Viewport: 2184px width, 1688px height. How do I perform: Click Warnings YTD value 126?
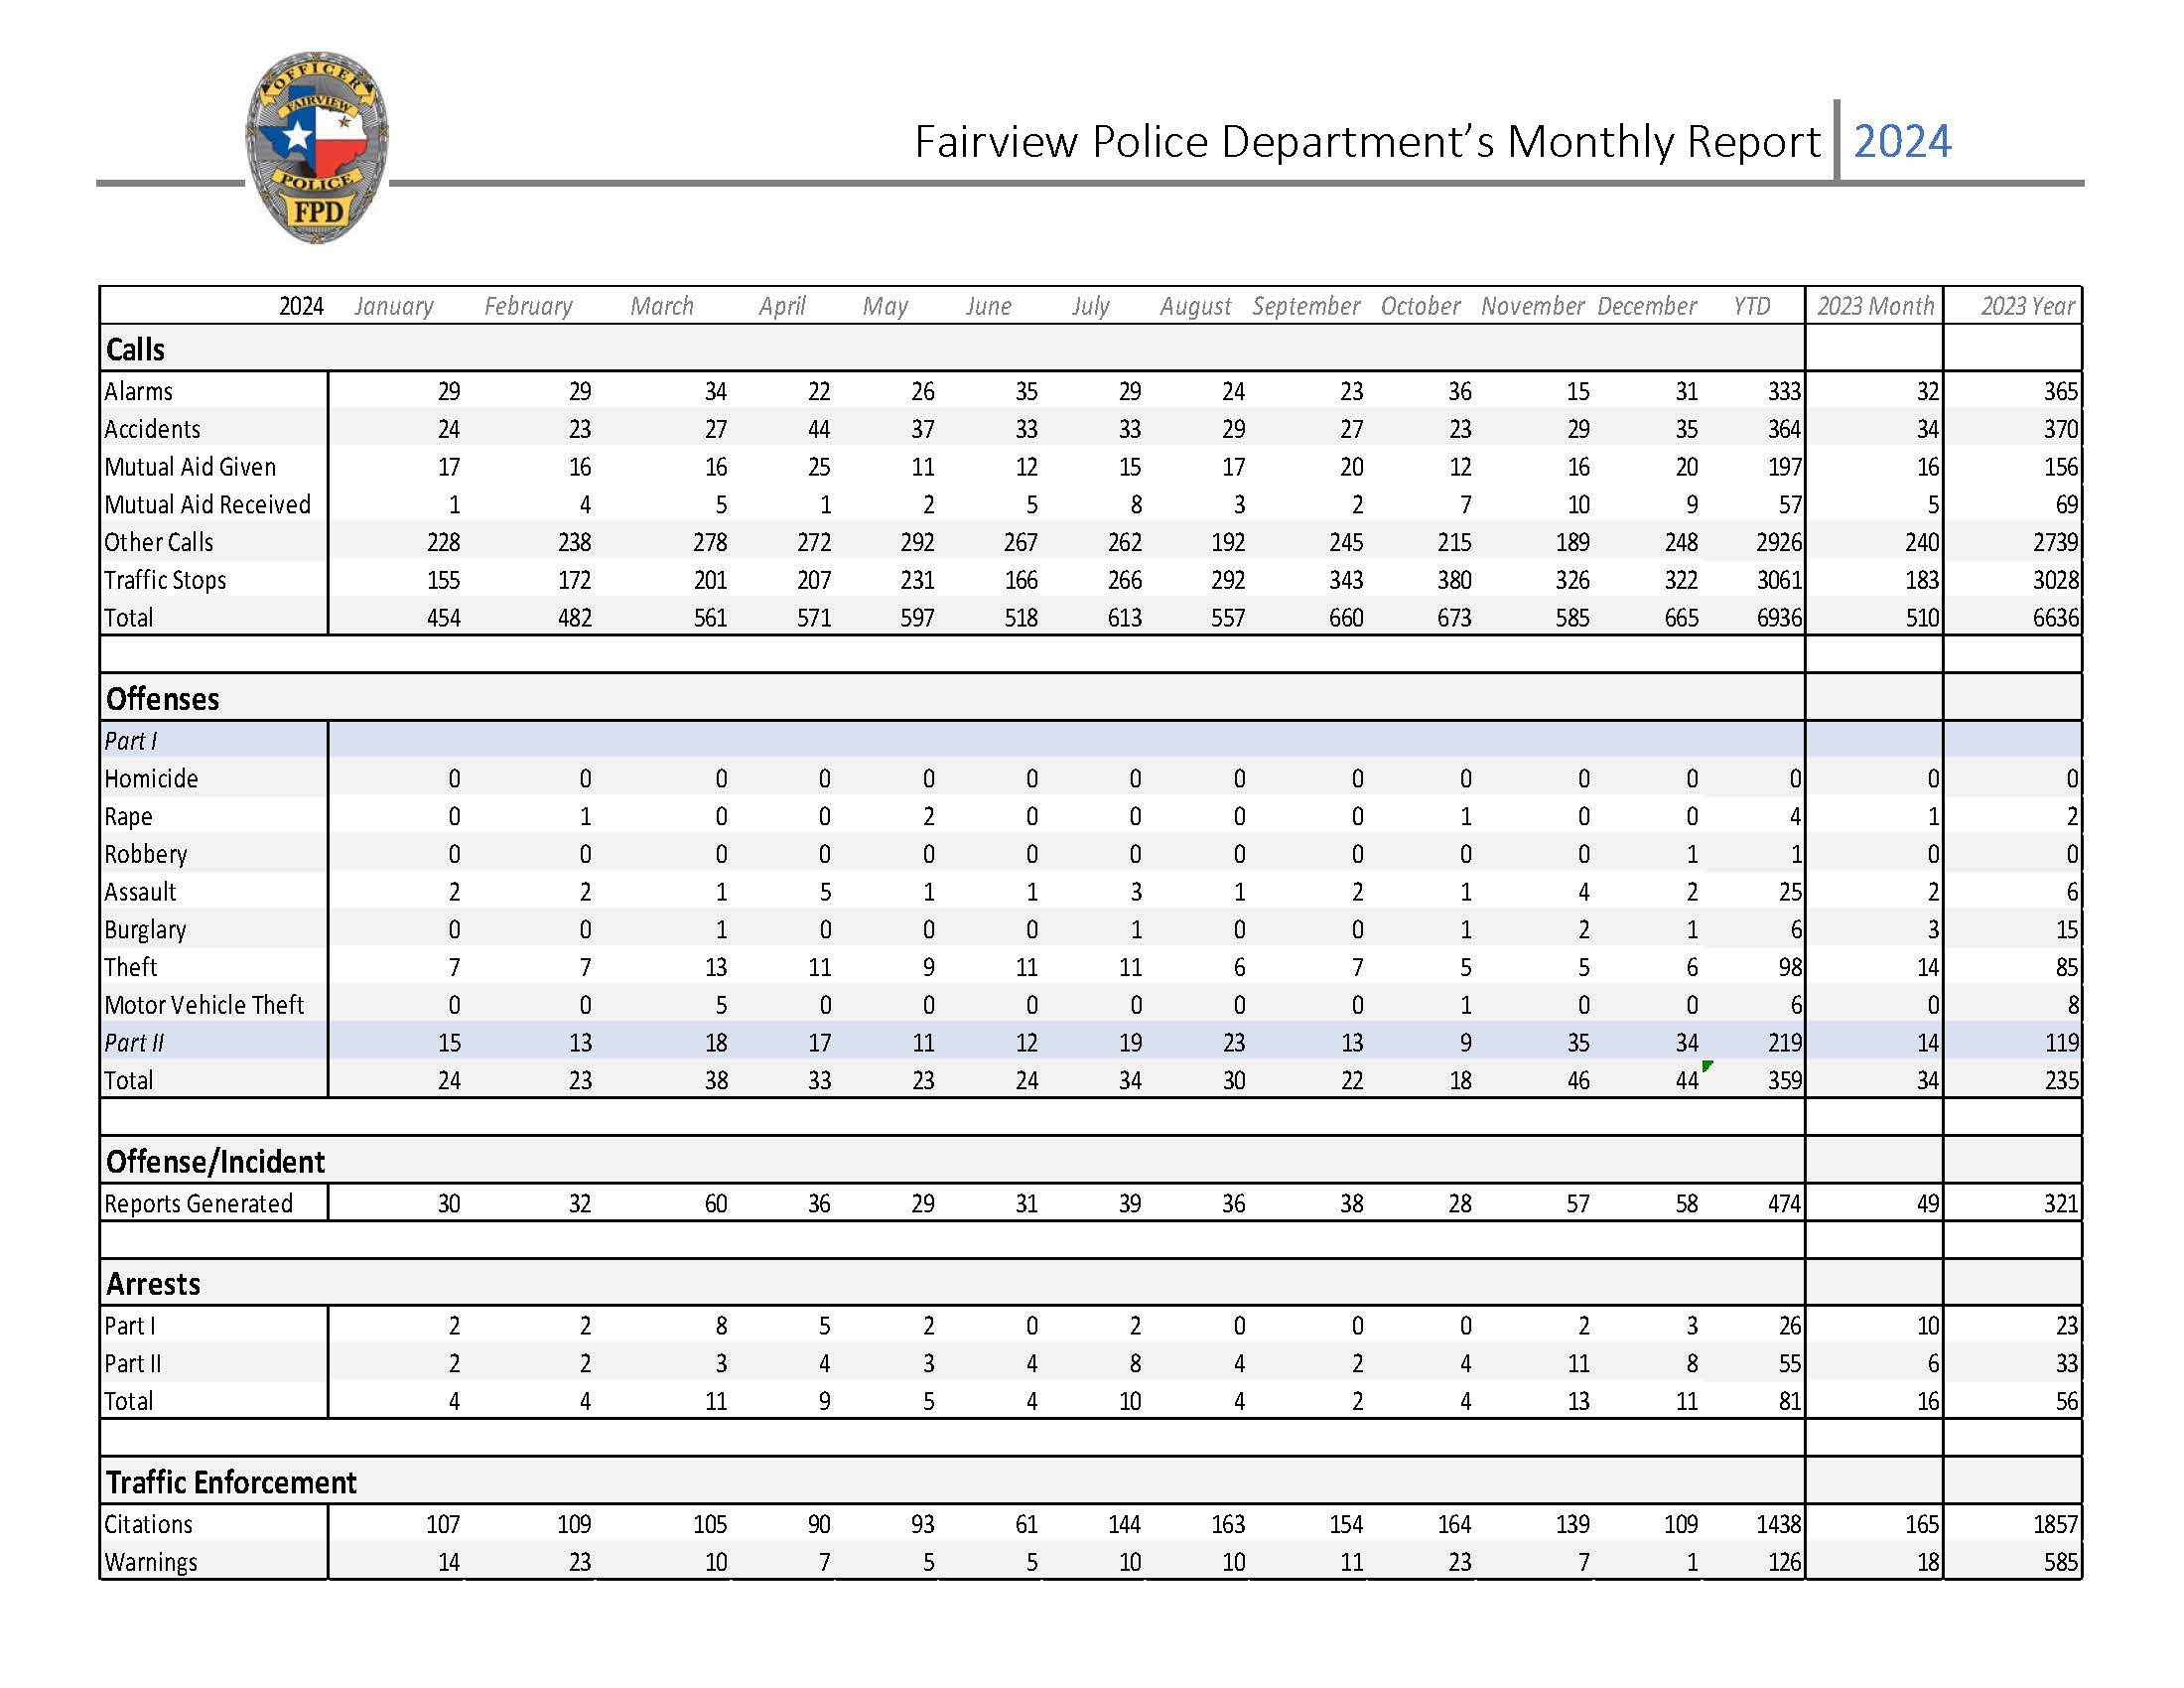1784,1562
